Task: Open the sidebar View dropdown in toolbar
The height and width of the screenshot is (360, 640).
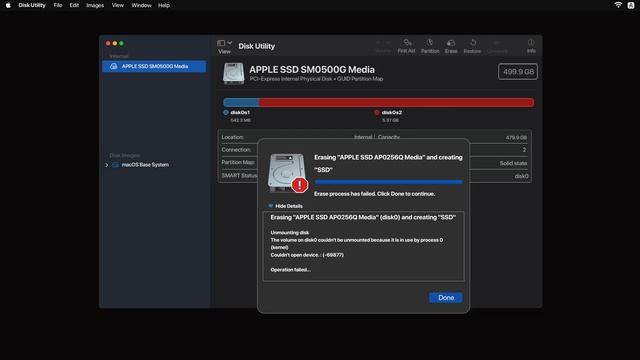Action: [224, 47]
